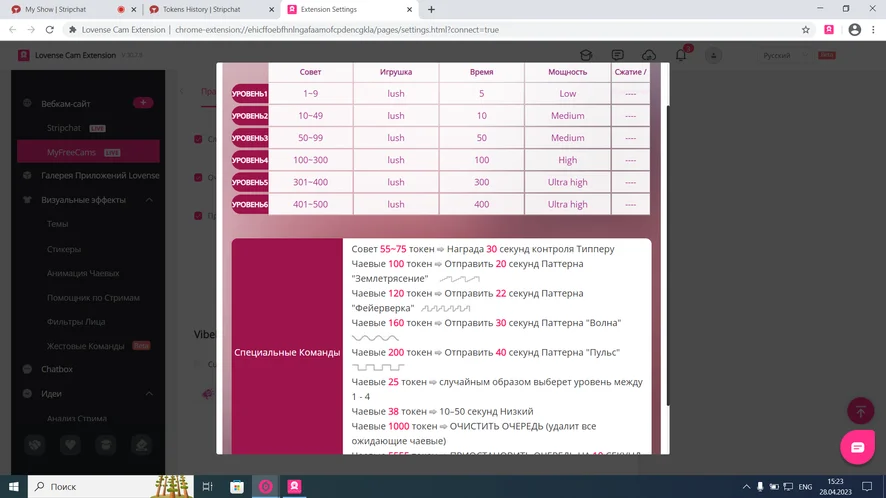
Task: Switch to the Tokens History browser tab
Action: 204,9
